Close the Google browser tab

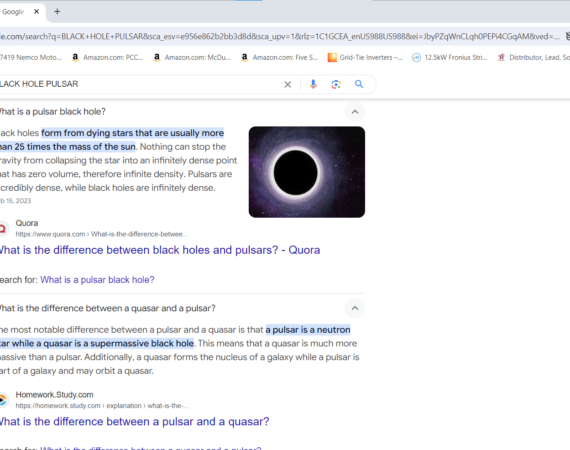[36, 12]
